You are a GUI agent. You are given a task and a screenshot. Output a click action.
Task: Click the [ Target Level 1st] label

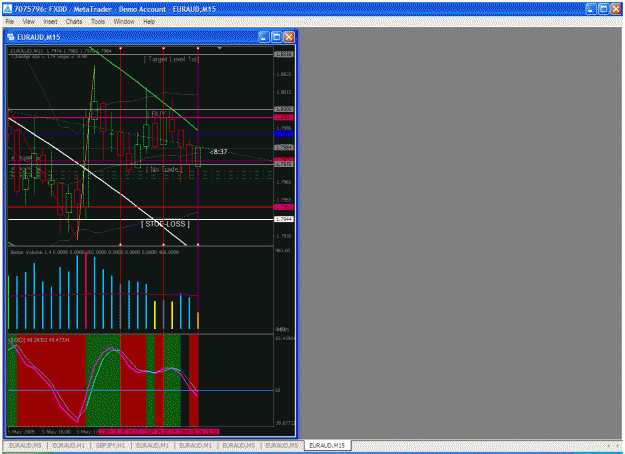tap(171, 59)
